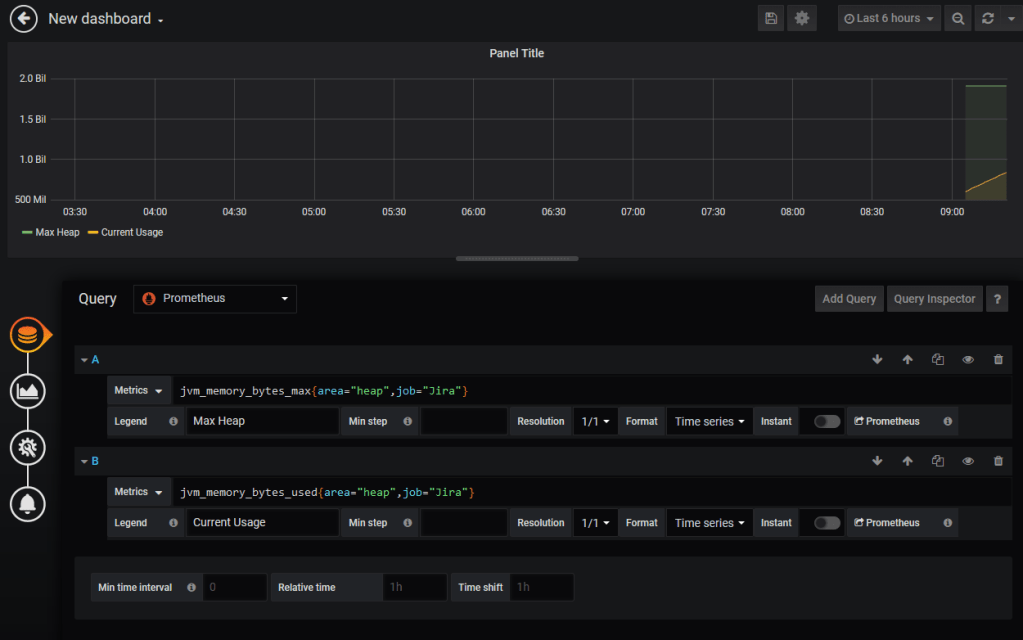Open the Alert bell tab in sidebar
Viewport: 1023px width, 640px height.
pos(28,504)
